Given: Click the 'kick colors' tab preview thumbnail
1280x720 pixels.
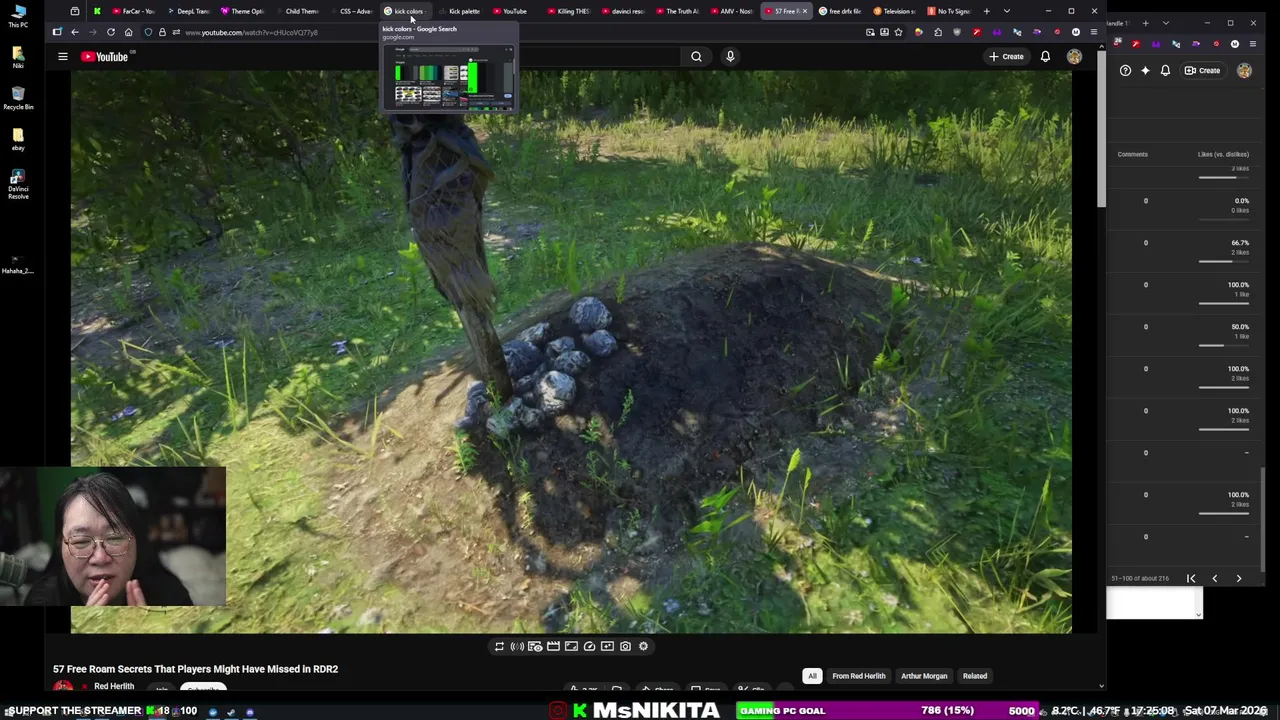Looking at the screenshot, I should (449, 77).
